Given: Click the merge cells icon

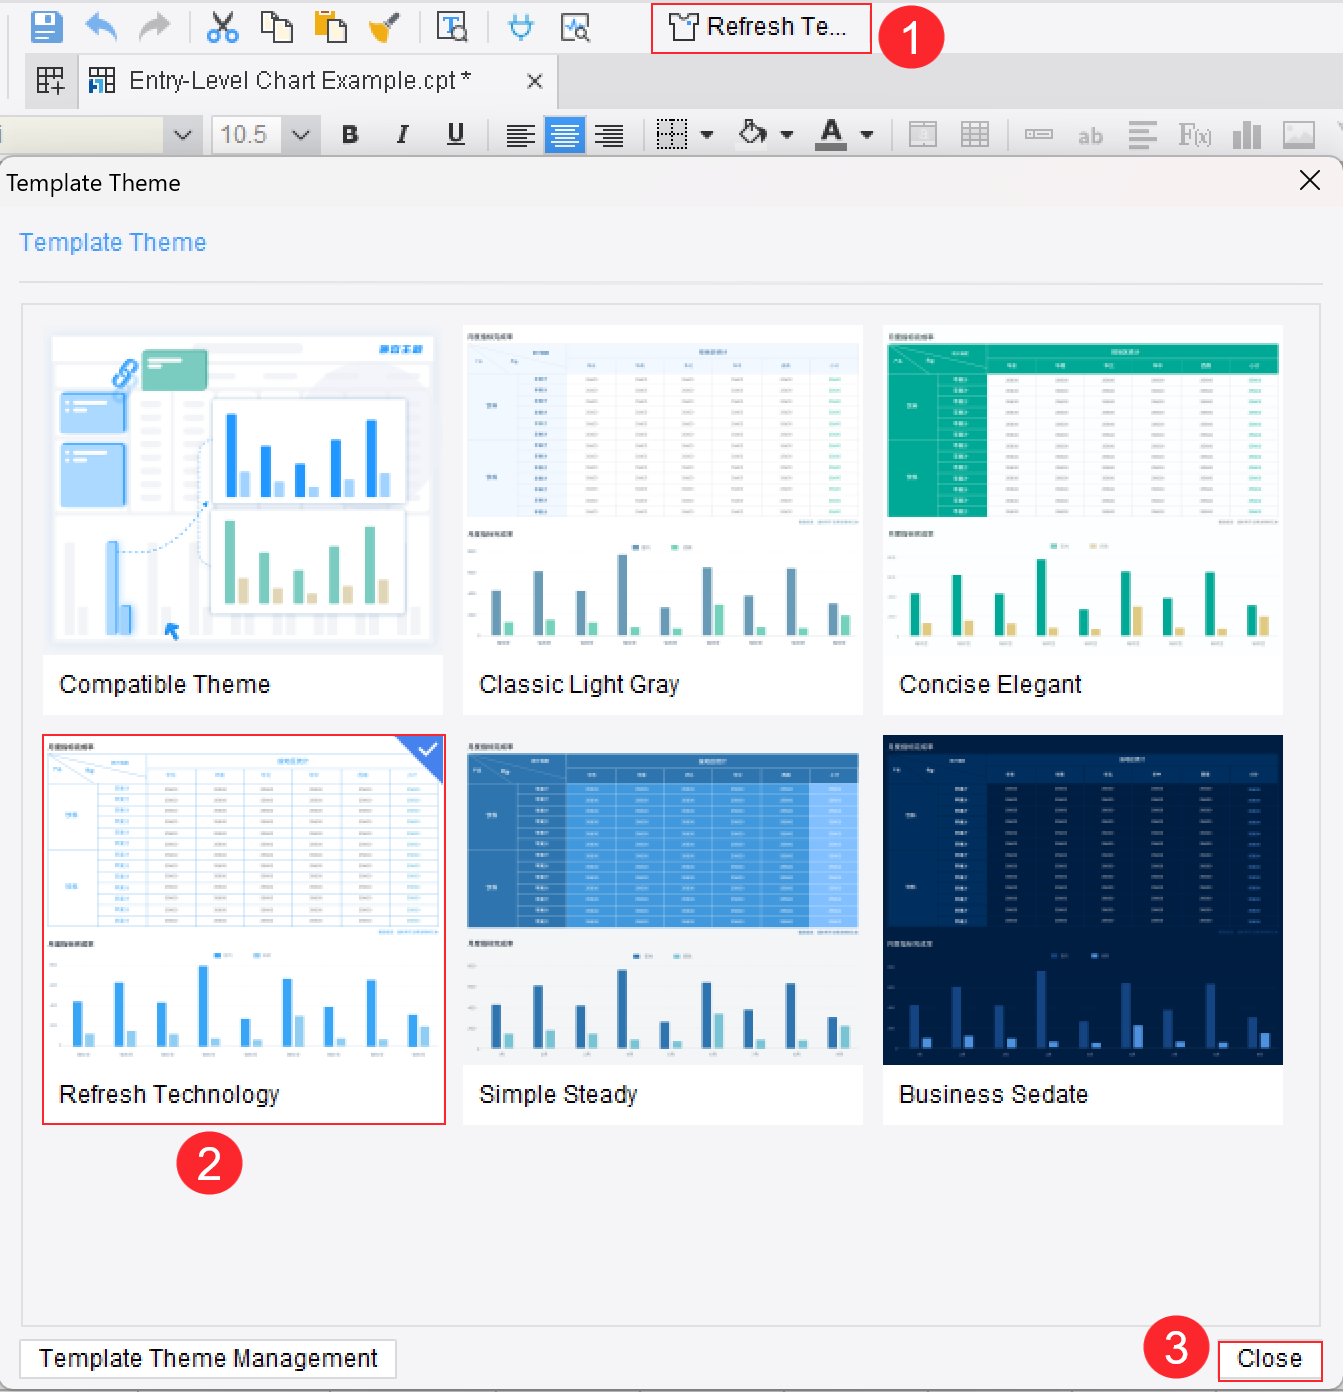Looking at the screenshot, I should point(922,134).
